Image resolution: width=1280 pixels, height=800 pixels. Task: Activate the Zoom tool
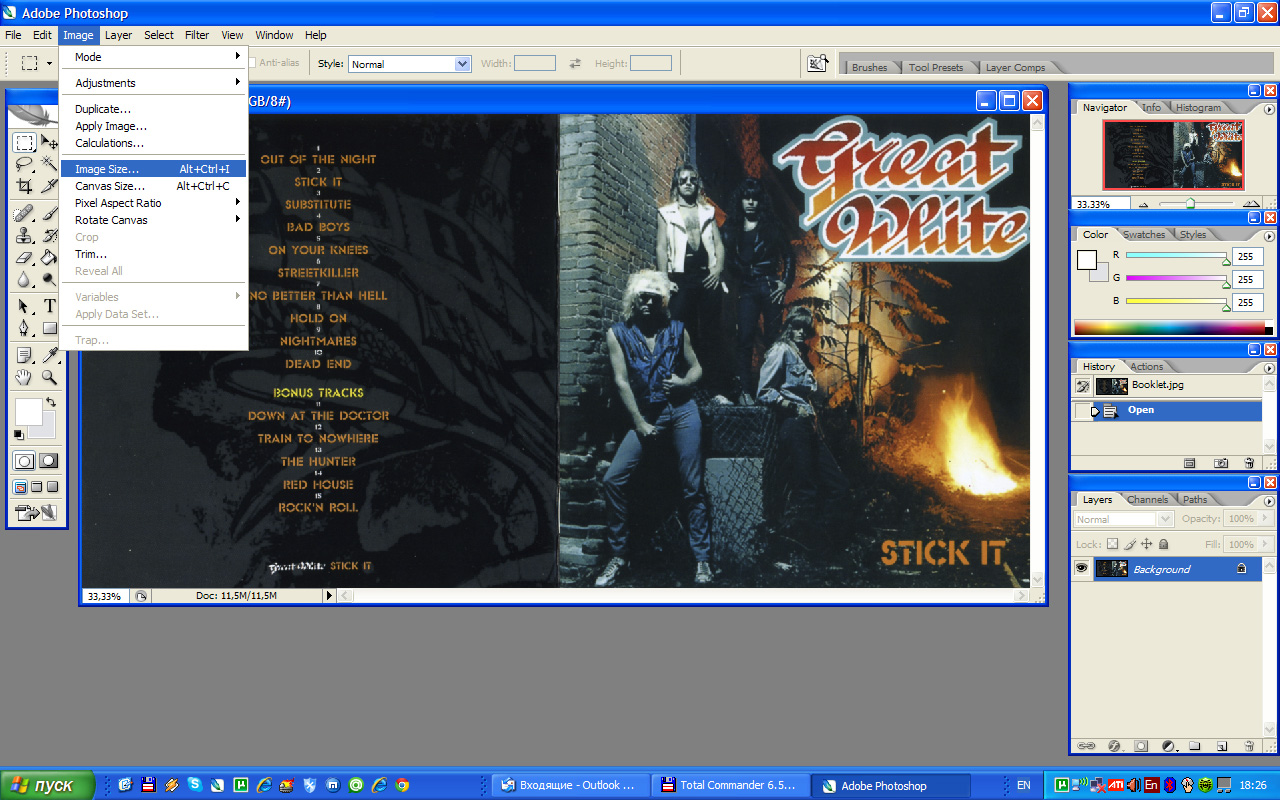(50, 377)
